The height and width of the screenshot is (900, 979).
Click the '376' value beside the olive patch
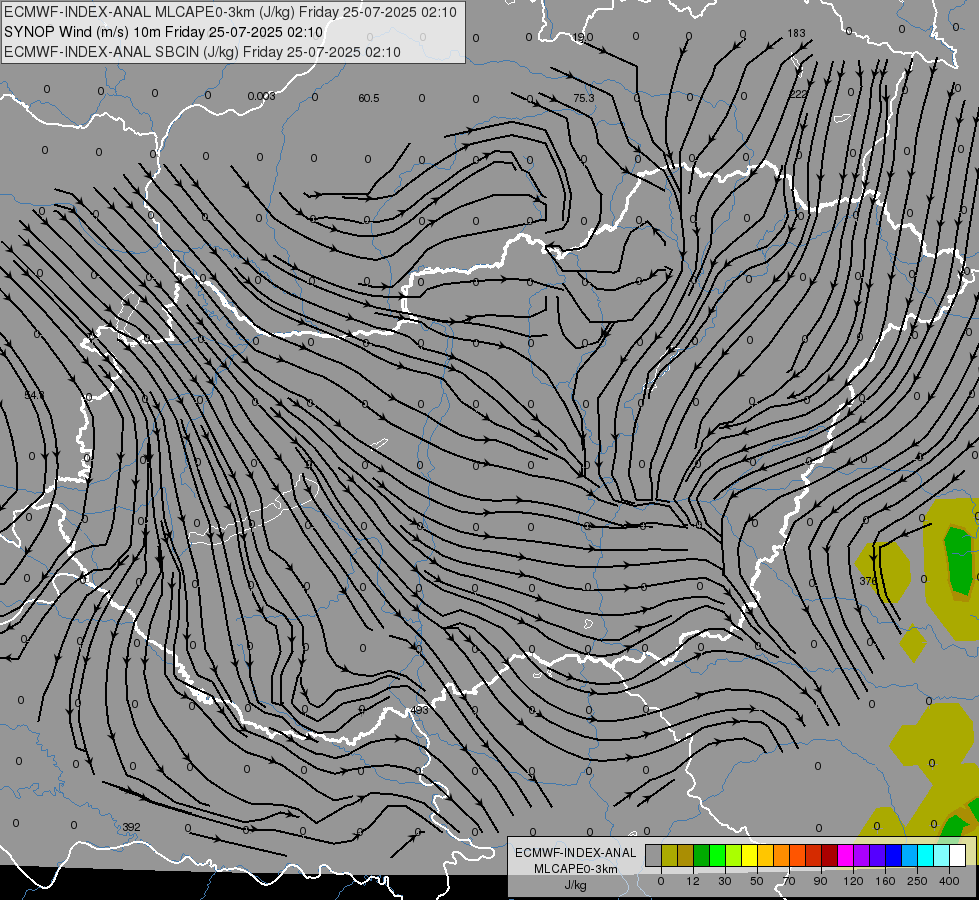pyautogui.click(x=868, y=581)
